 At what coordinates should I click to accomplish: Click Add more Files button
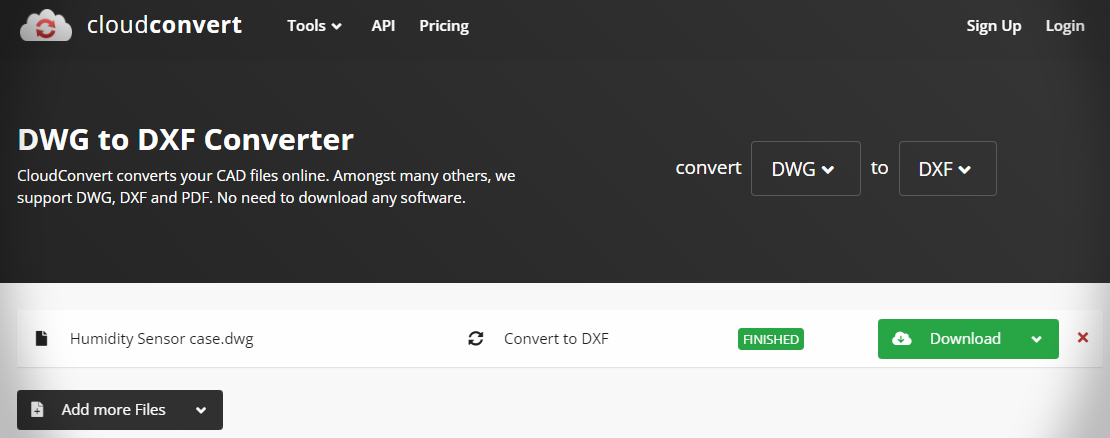click(x=120, y=410)
